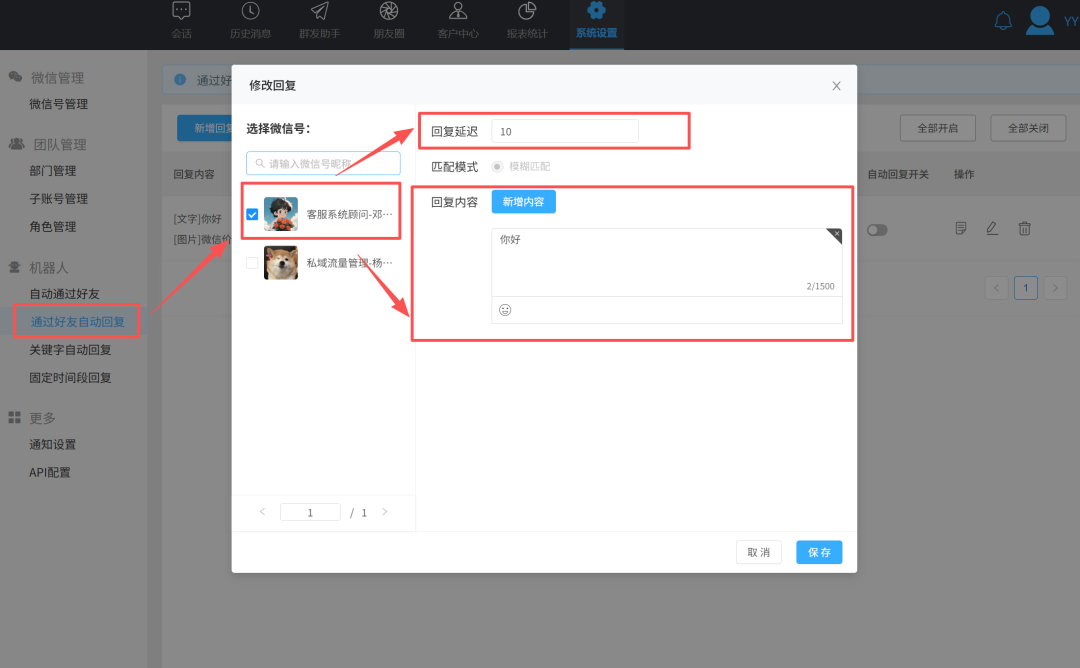The image size is (1080, 668).
Task: Click the 更多 section header
Action: click(42, 418)
